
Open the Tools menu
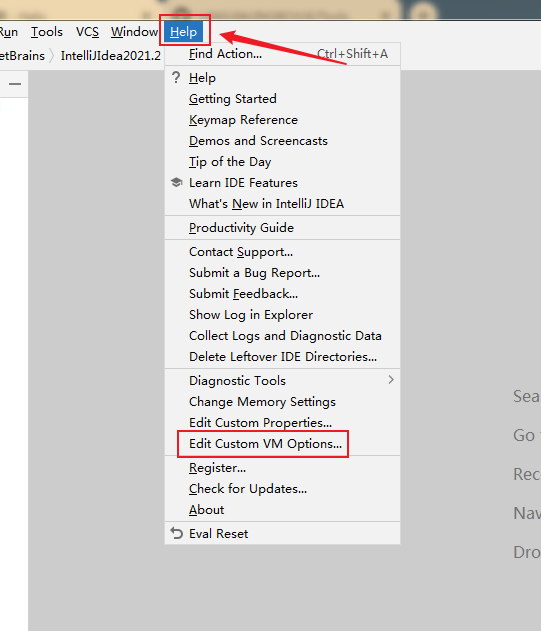(47, 31)
